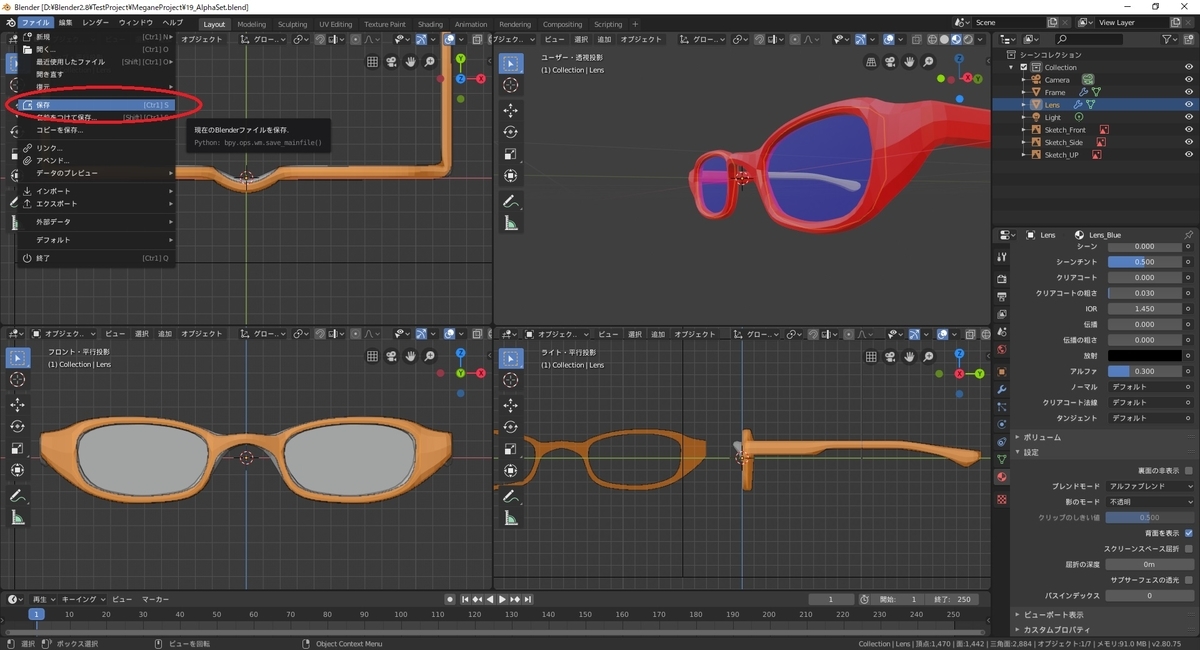Switch to the UV Editing workspace tab
The width and height of the screenshot is (1200, 650).
[335, 24]
